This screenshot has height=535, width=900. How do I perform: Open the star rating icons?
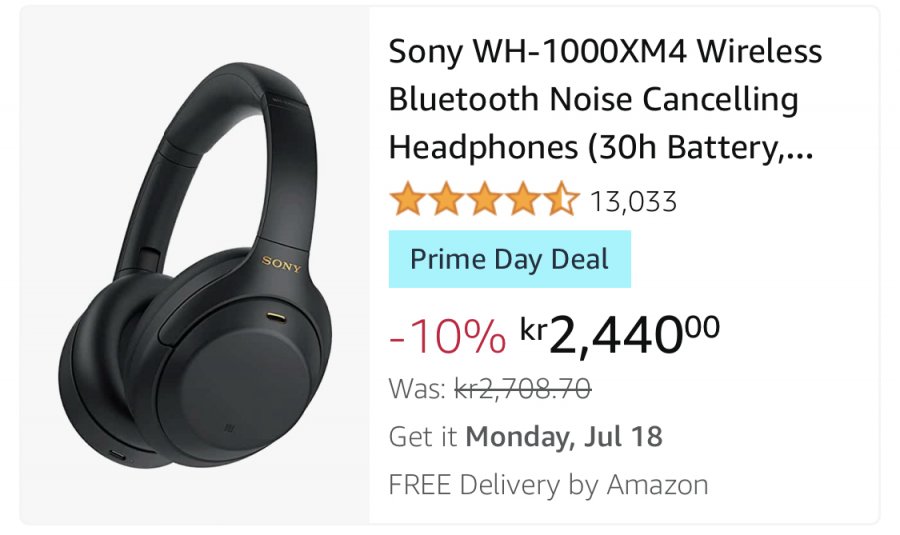point(484,199)
